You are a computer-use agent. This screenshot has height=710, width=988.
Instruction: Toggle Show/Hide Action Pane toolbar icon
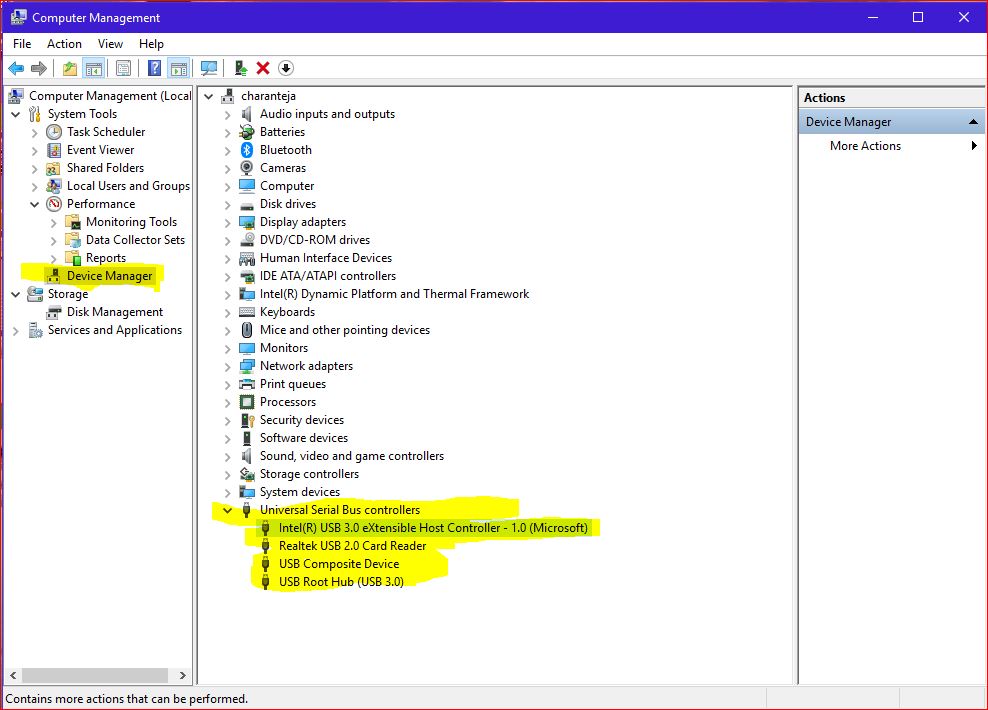coord(179,68)
